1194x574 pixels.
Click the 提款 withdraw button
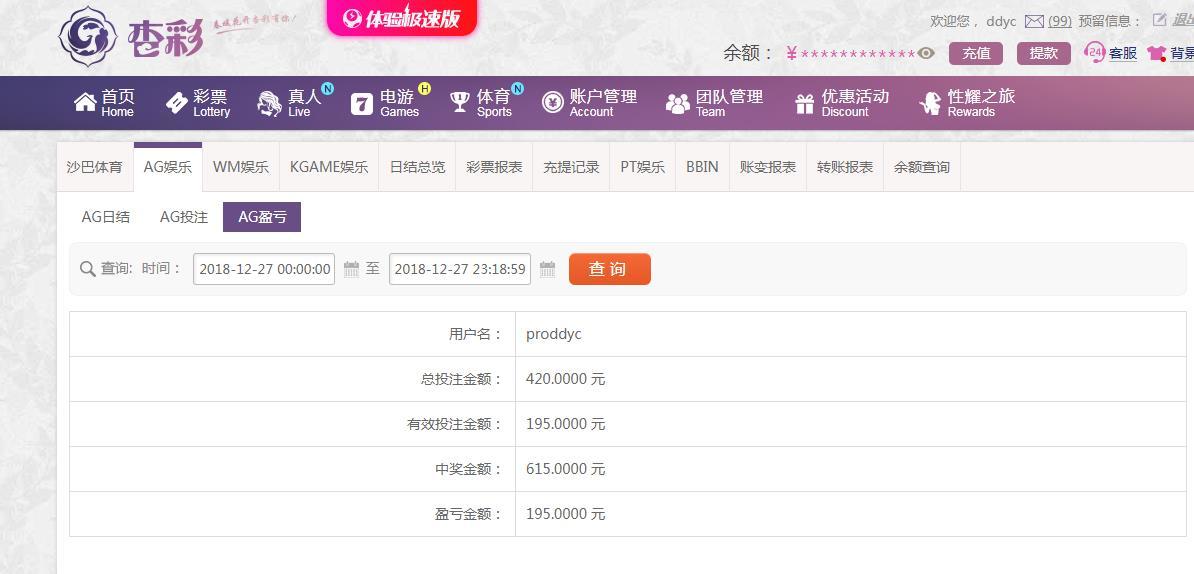[1043, 53]
